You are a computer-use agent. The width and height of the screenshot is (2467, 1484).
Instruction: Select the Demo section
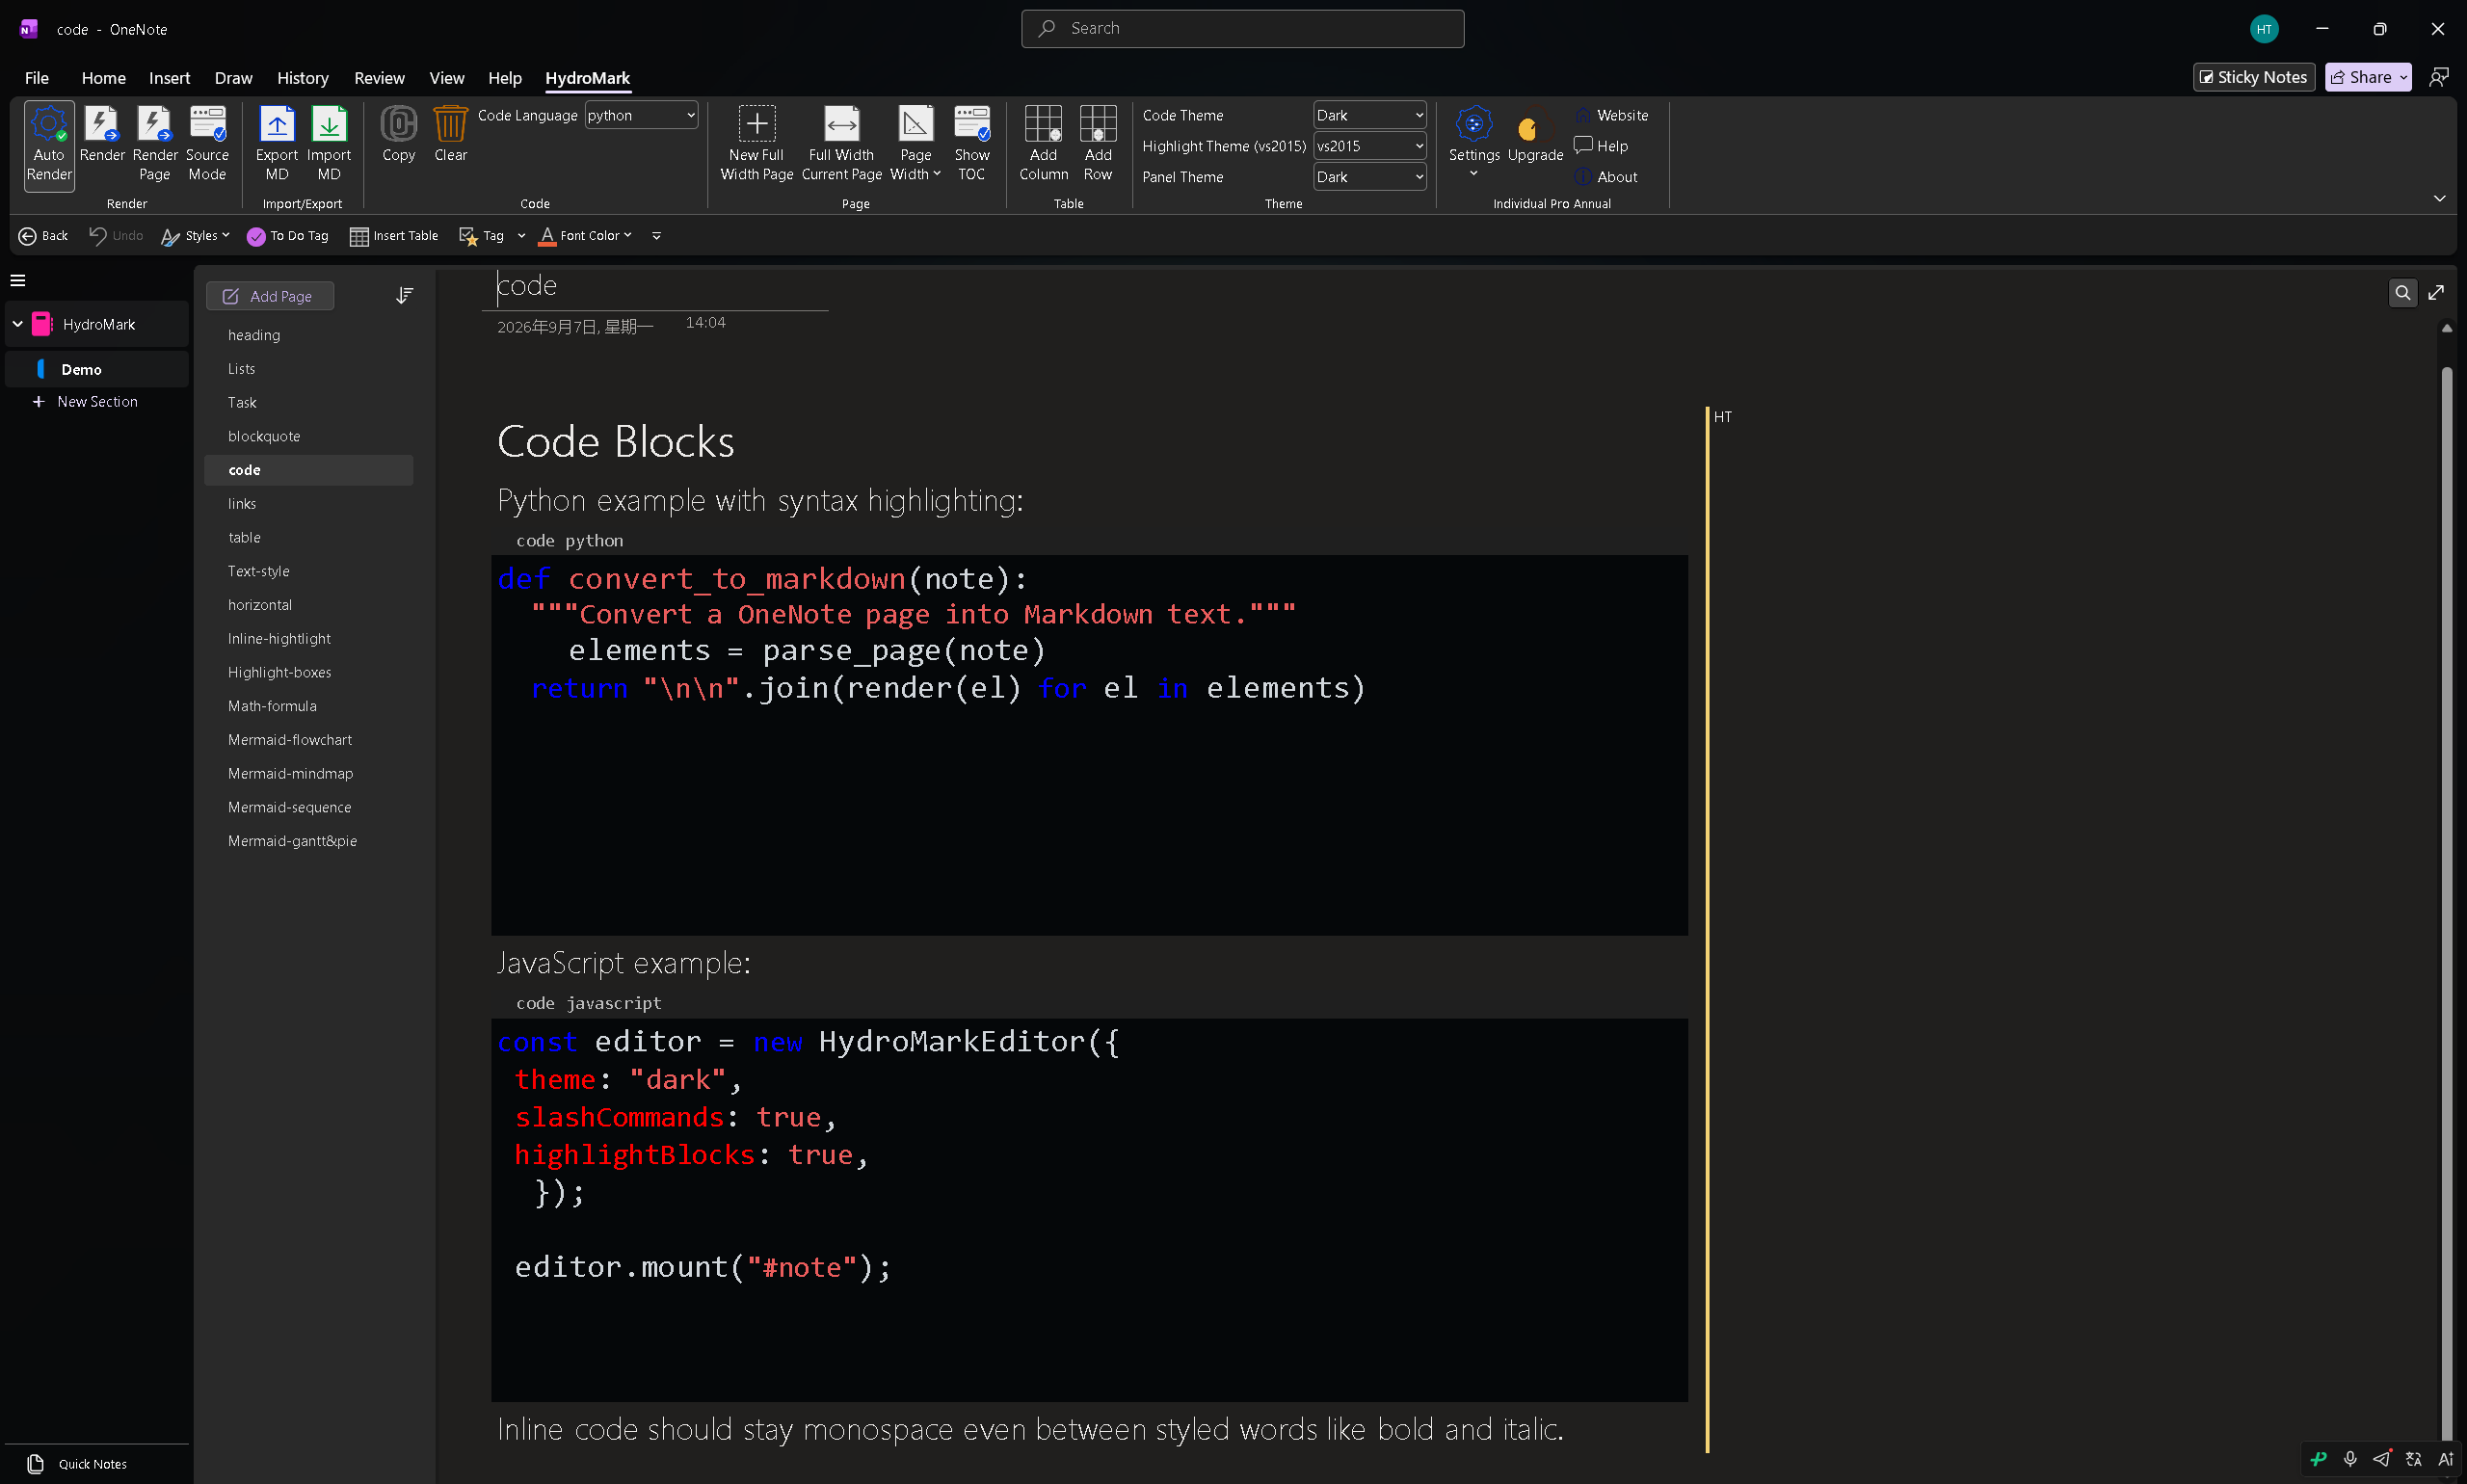(97, 369)
